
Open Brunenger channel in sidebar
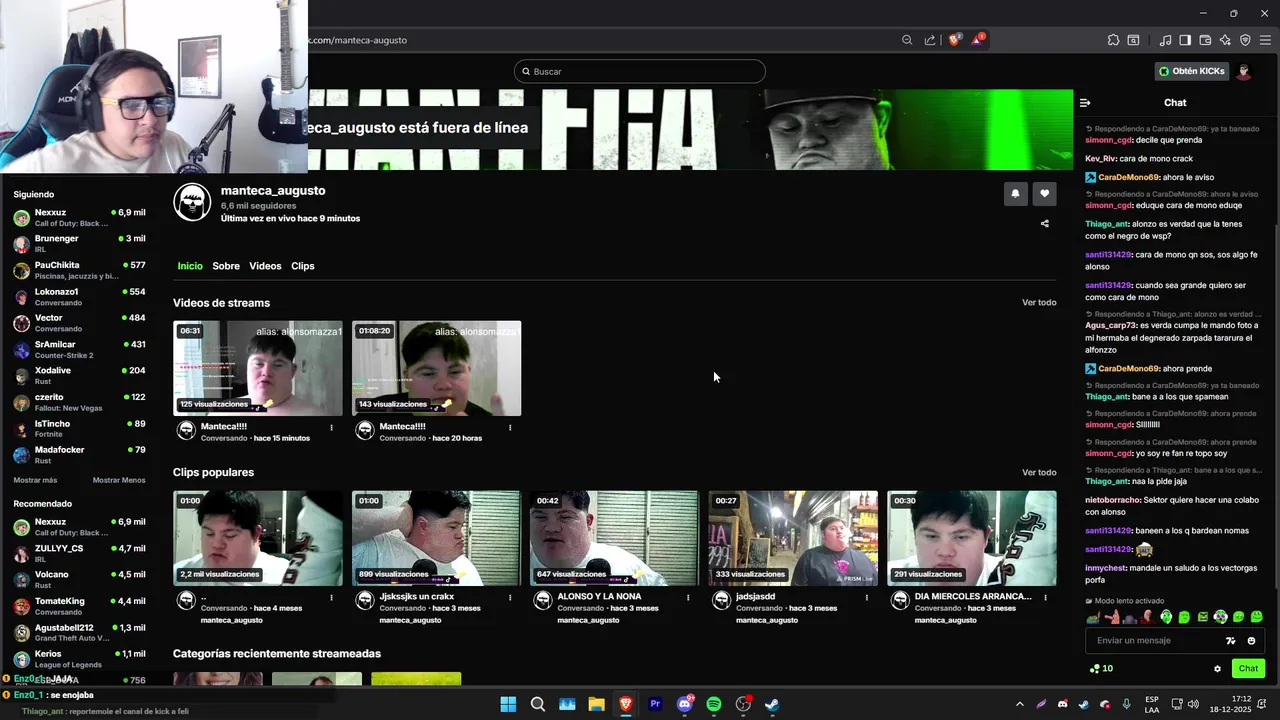79,243
